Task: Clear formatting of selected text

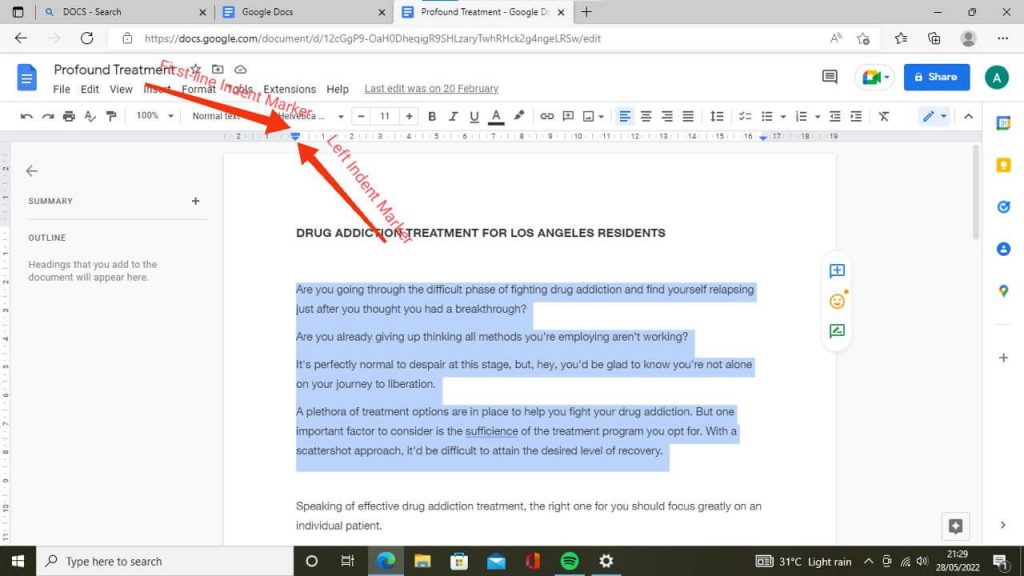Action: click(883, 115)
